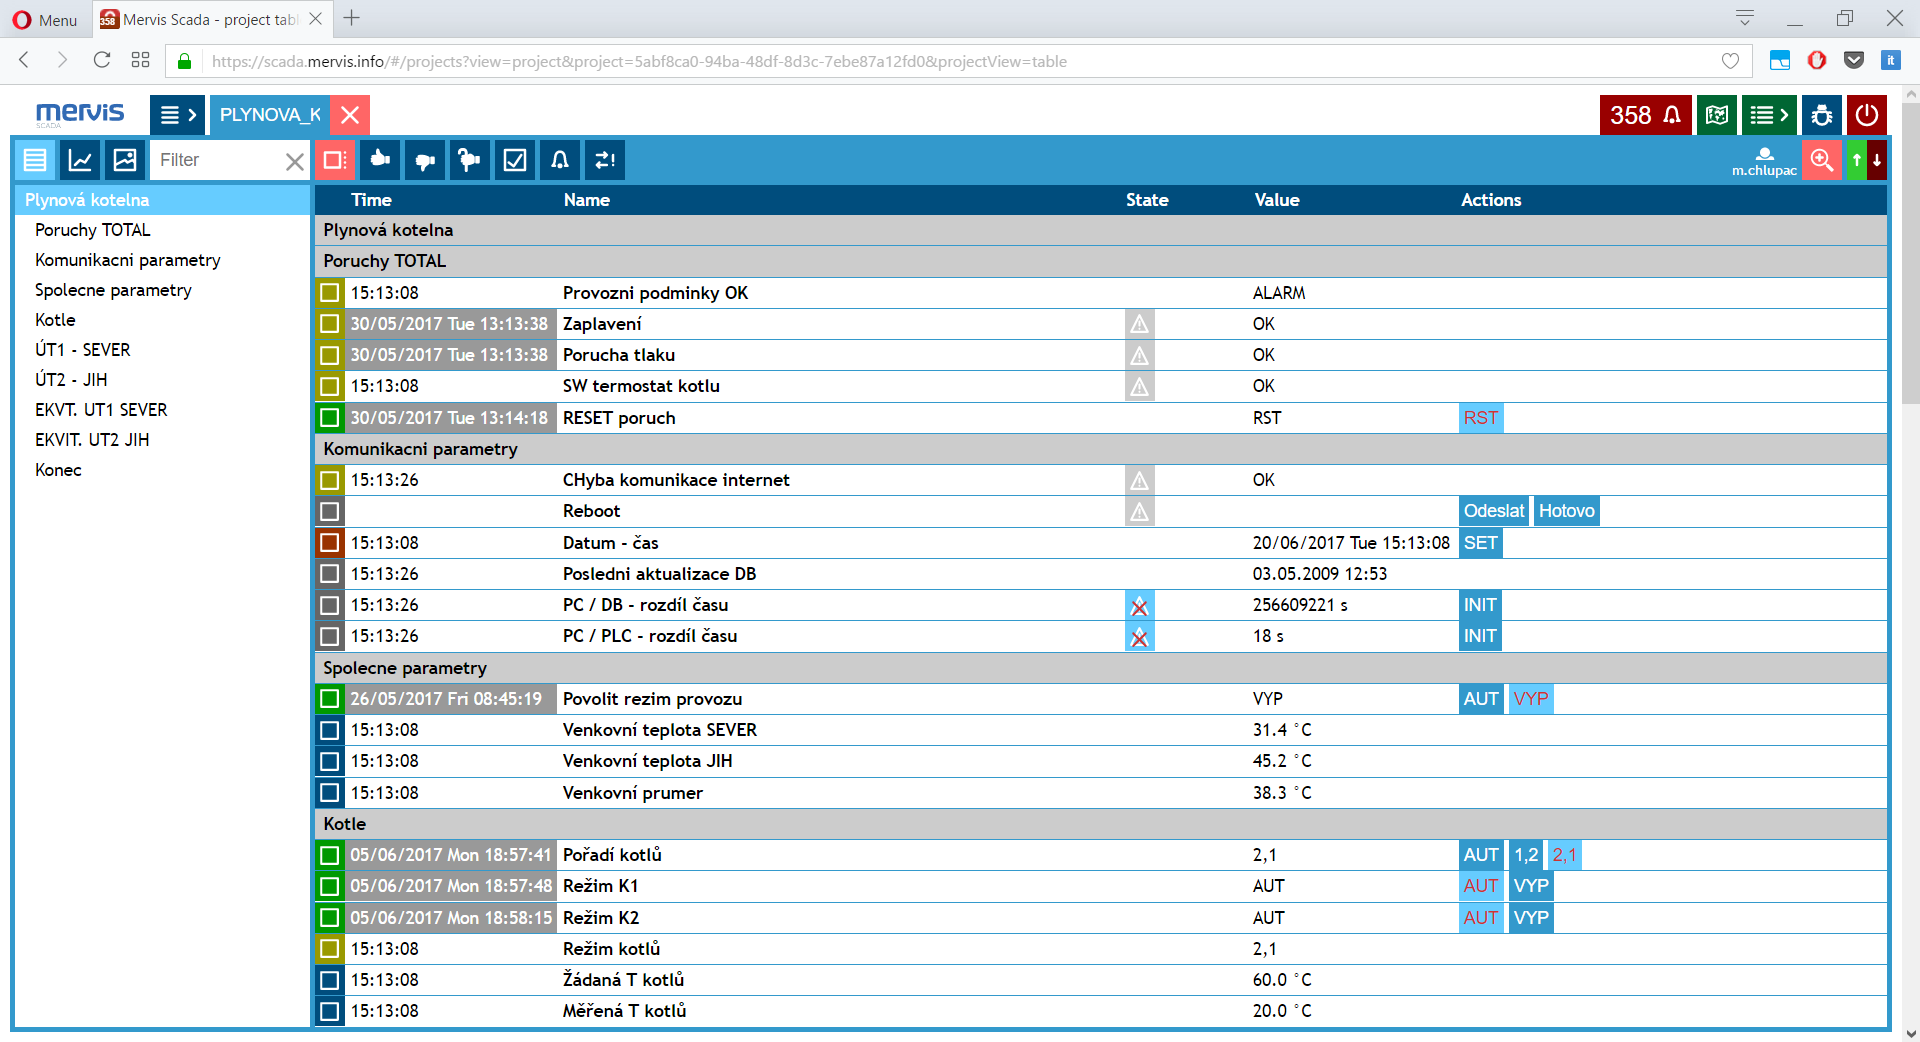
Task: Open the Opera Menu button
Action: pos(44,19)
